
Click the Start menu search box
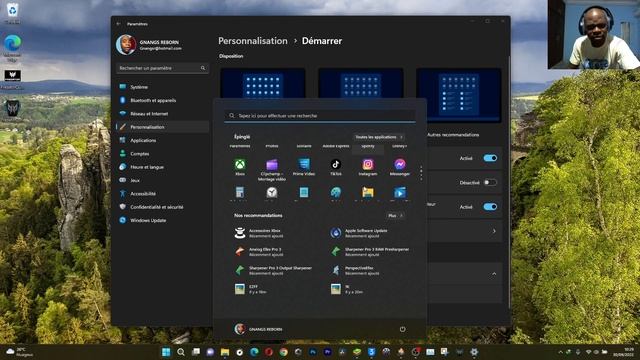pyautogui.click(x=320, y=116)
